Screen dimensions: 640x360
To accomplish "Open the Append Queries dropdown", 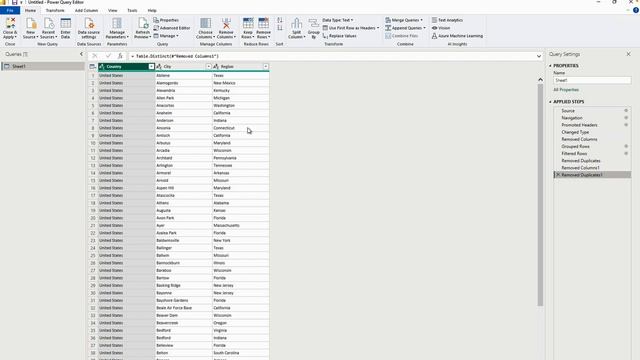I will pyautogui.click(x=405, y=28).
